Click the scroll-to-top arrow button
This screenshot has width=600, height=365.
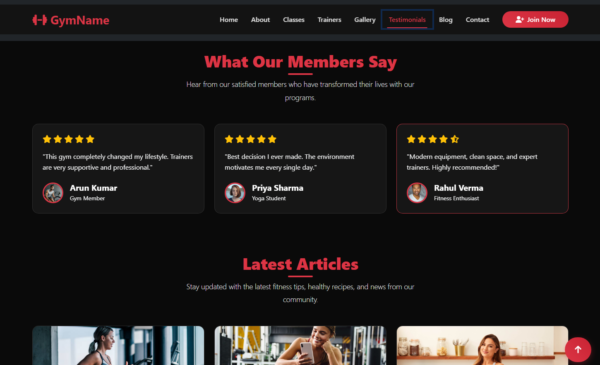point(578,349)
